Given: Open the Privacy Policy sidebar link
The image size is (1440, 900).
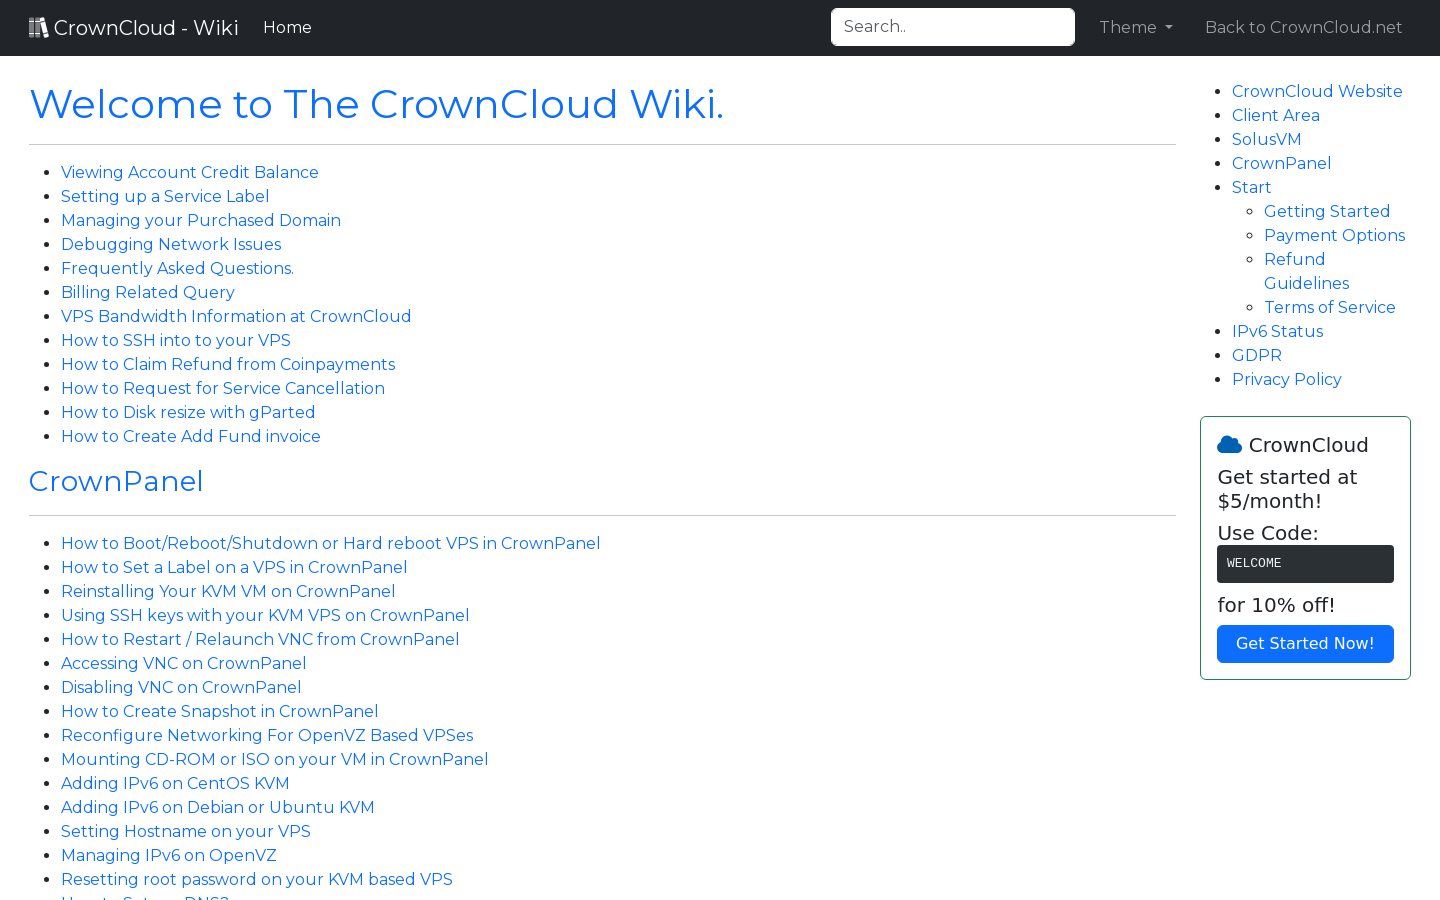Looking at the screenshot, I should 1286,379.
